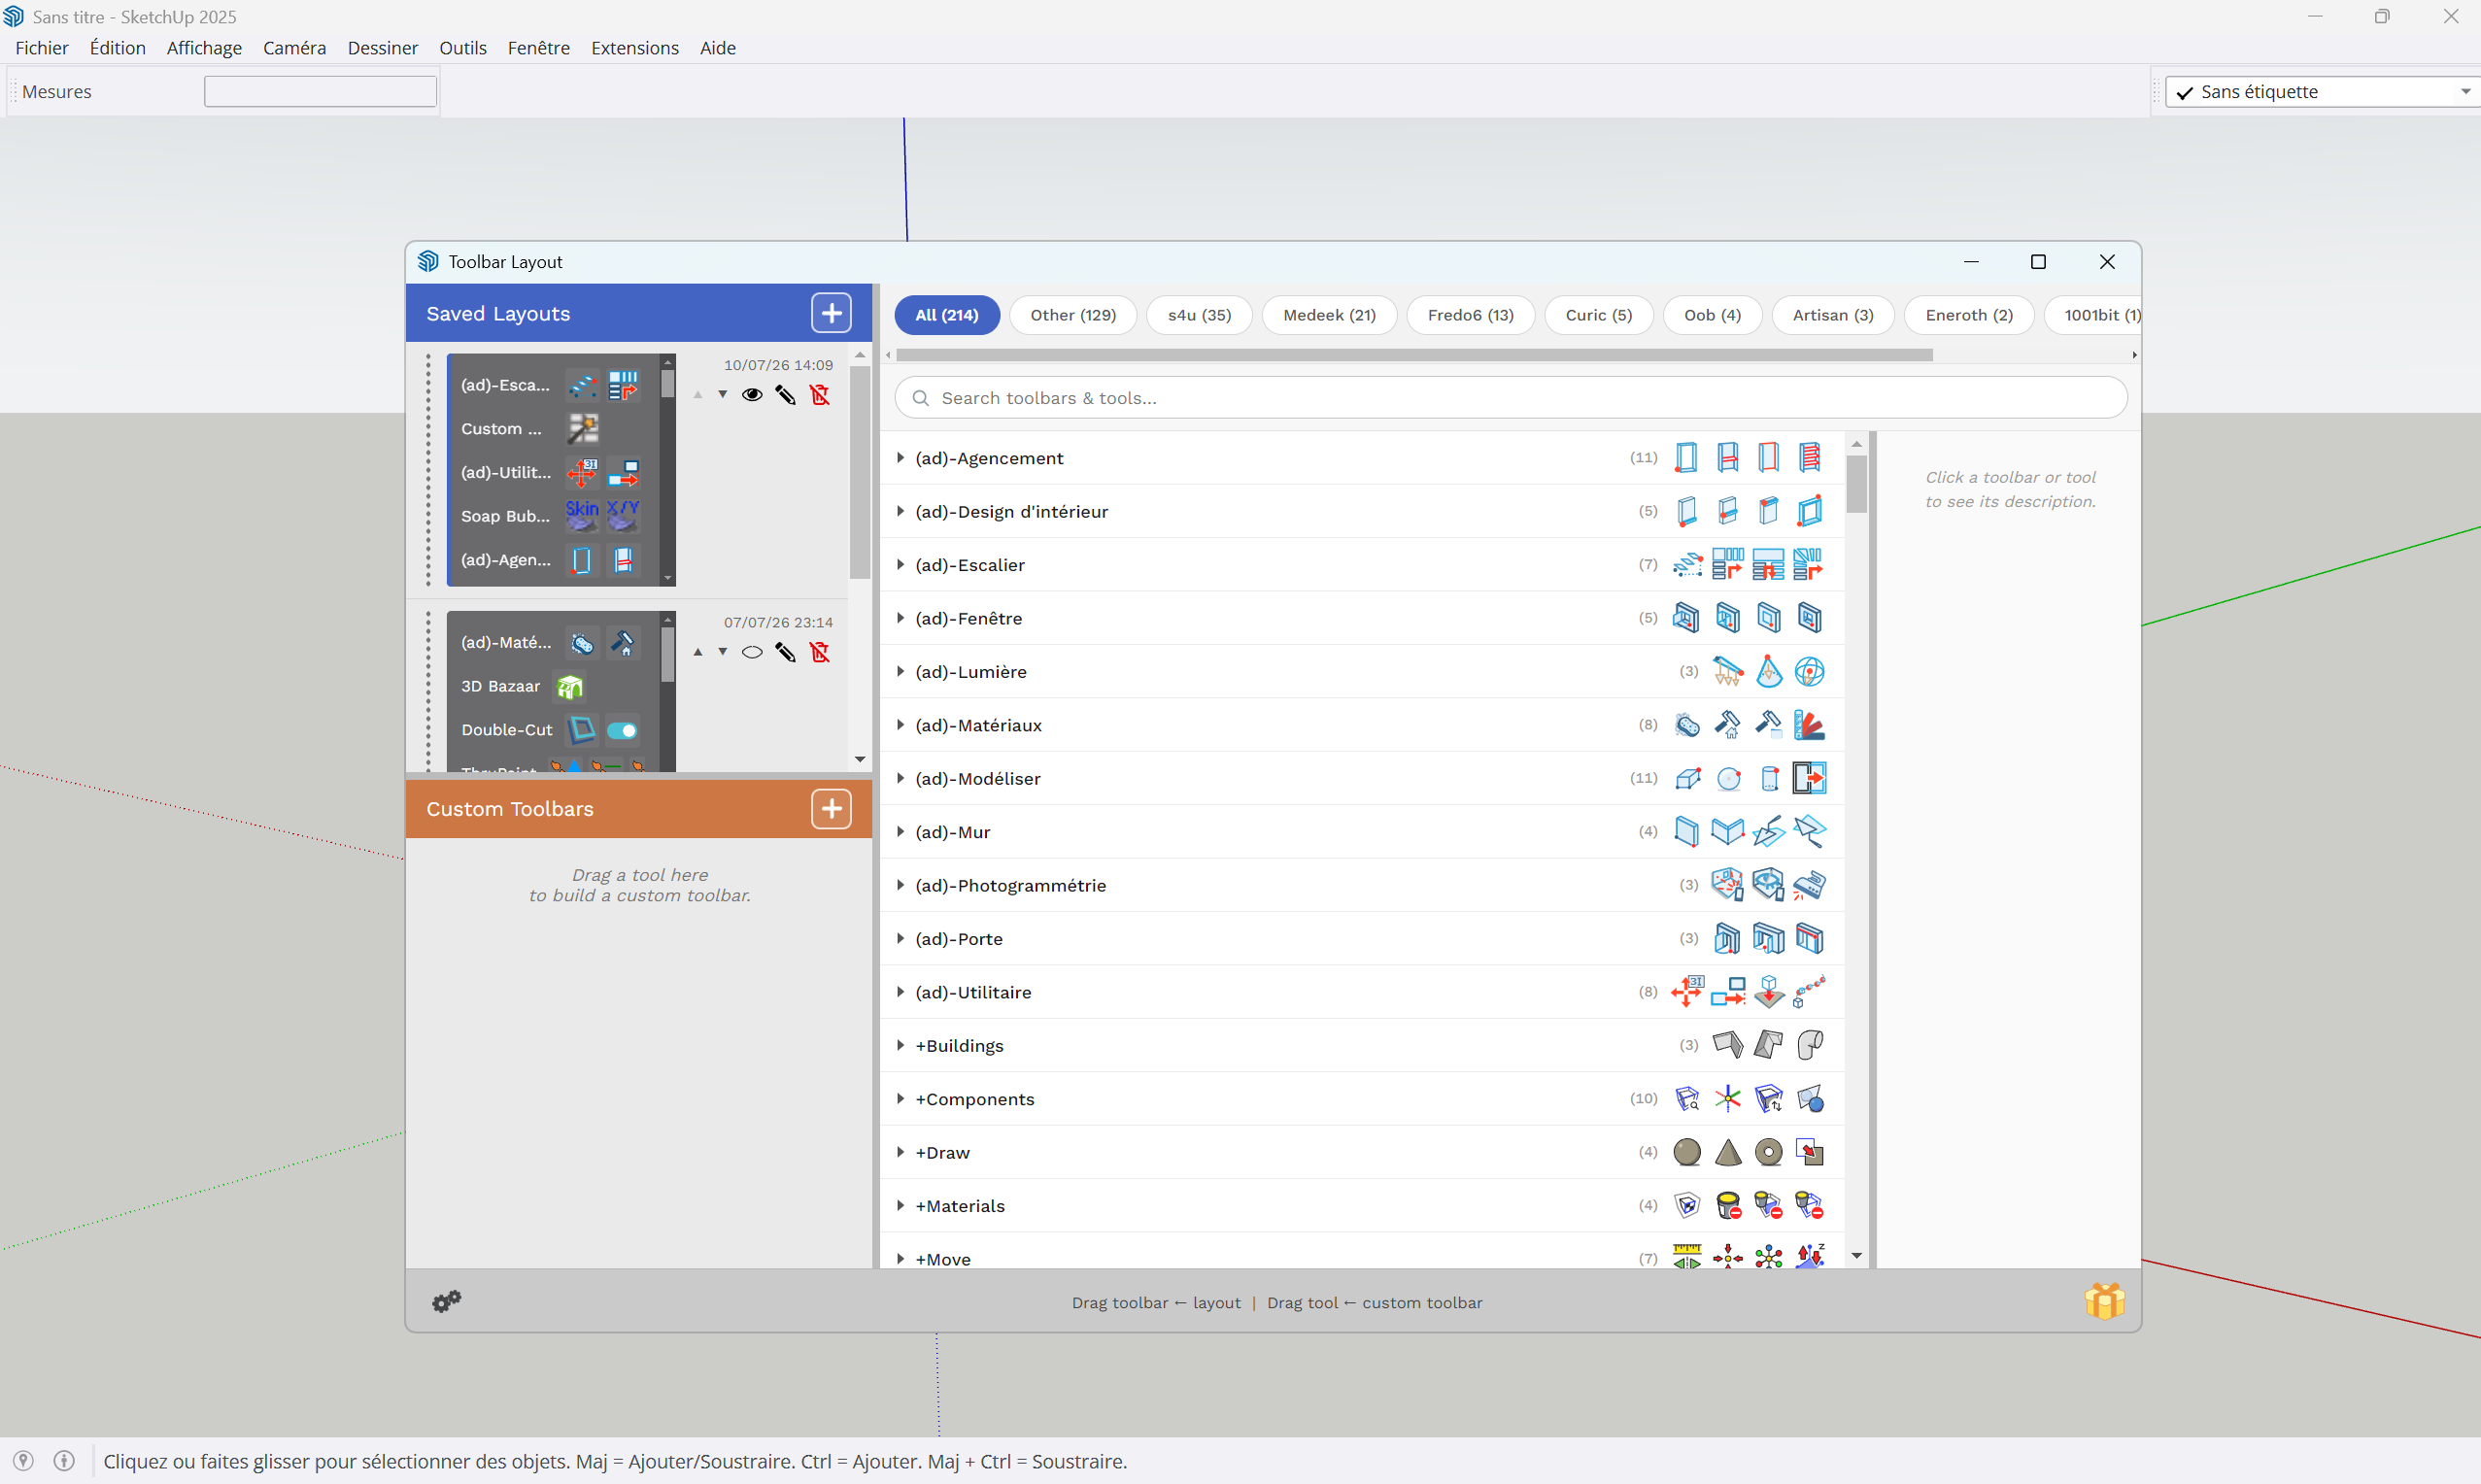Open the Sans étiquette tag dropdown
2481x1484 pixels.
(2323, 91)
